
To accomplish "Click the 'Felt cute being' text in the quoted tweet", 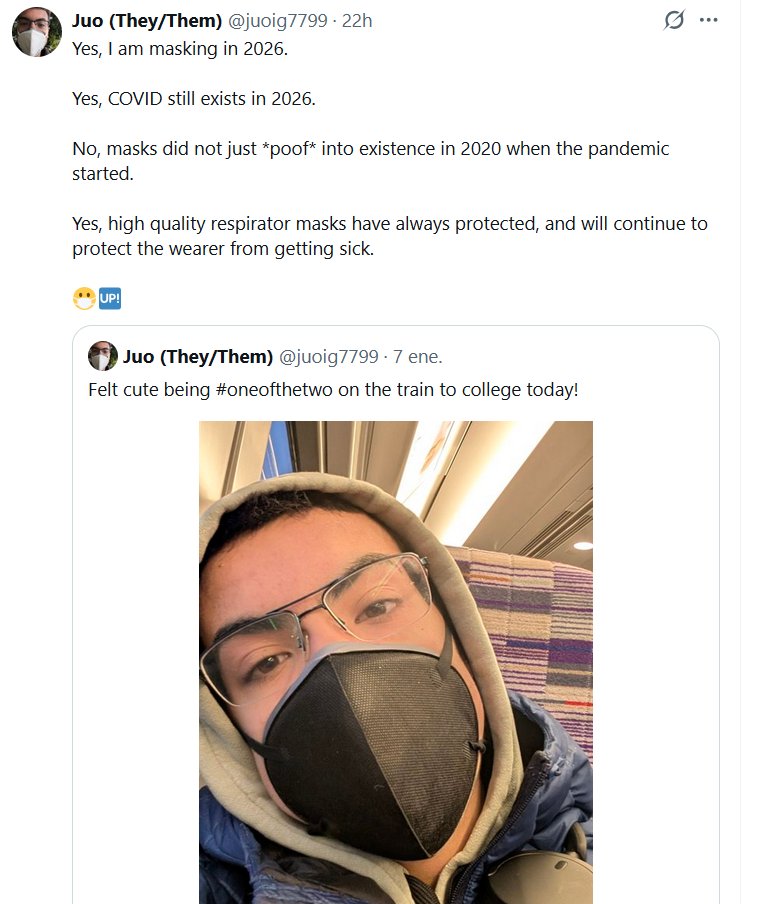I will point(150,389).
